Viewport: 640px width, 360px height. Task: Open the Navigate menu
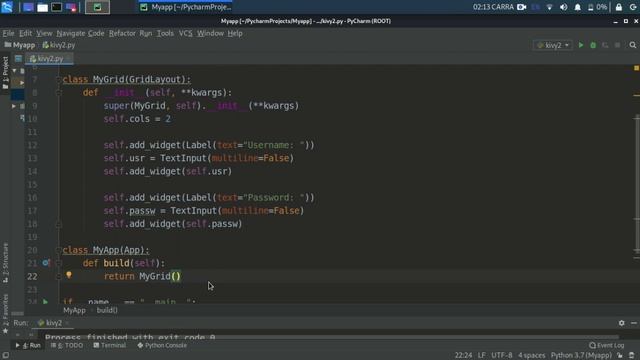[x=71, y=33]
